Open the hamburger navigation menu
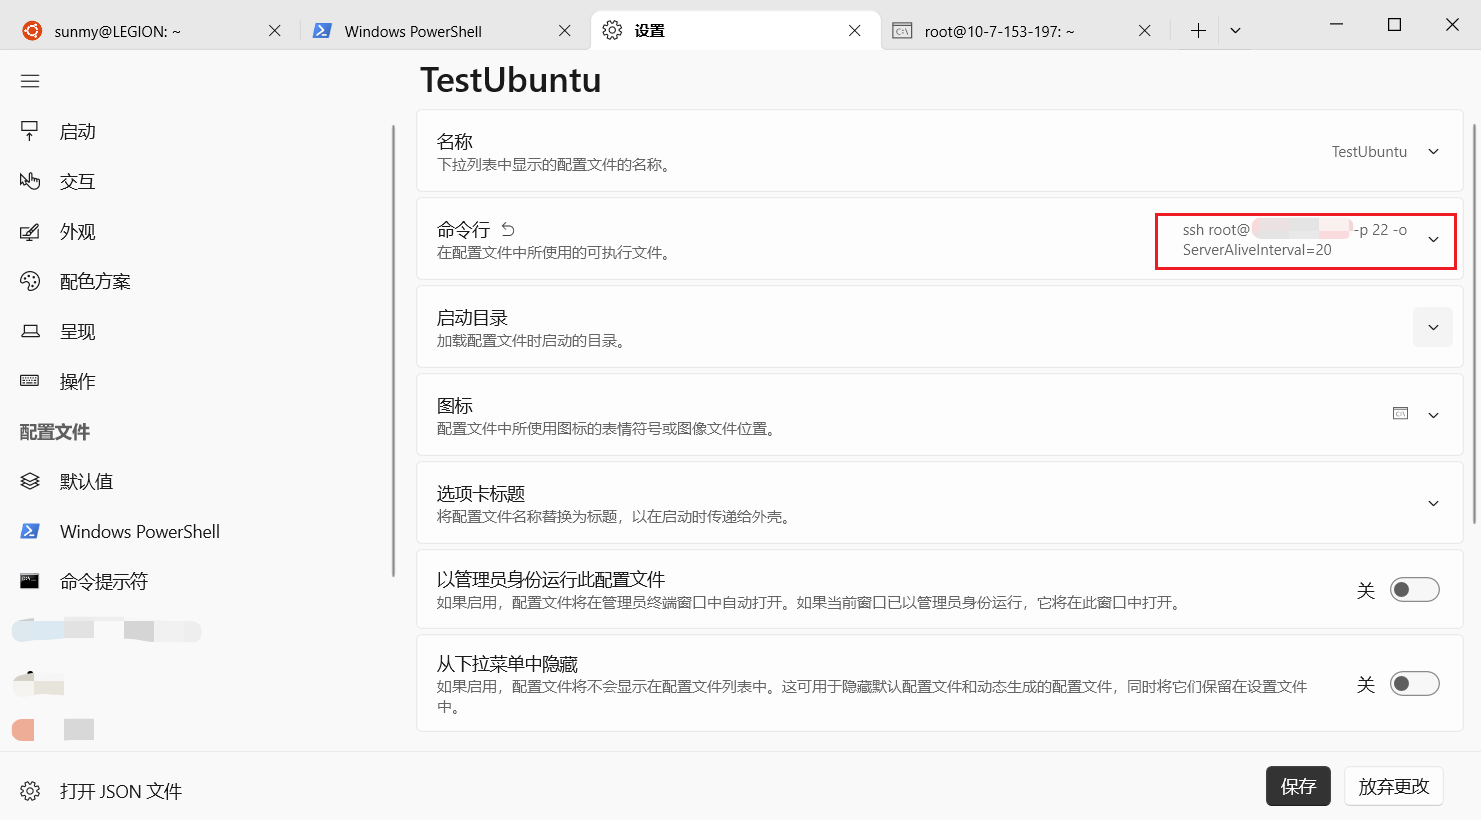1481x820 pixels. (x=30, y=81)
